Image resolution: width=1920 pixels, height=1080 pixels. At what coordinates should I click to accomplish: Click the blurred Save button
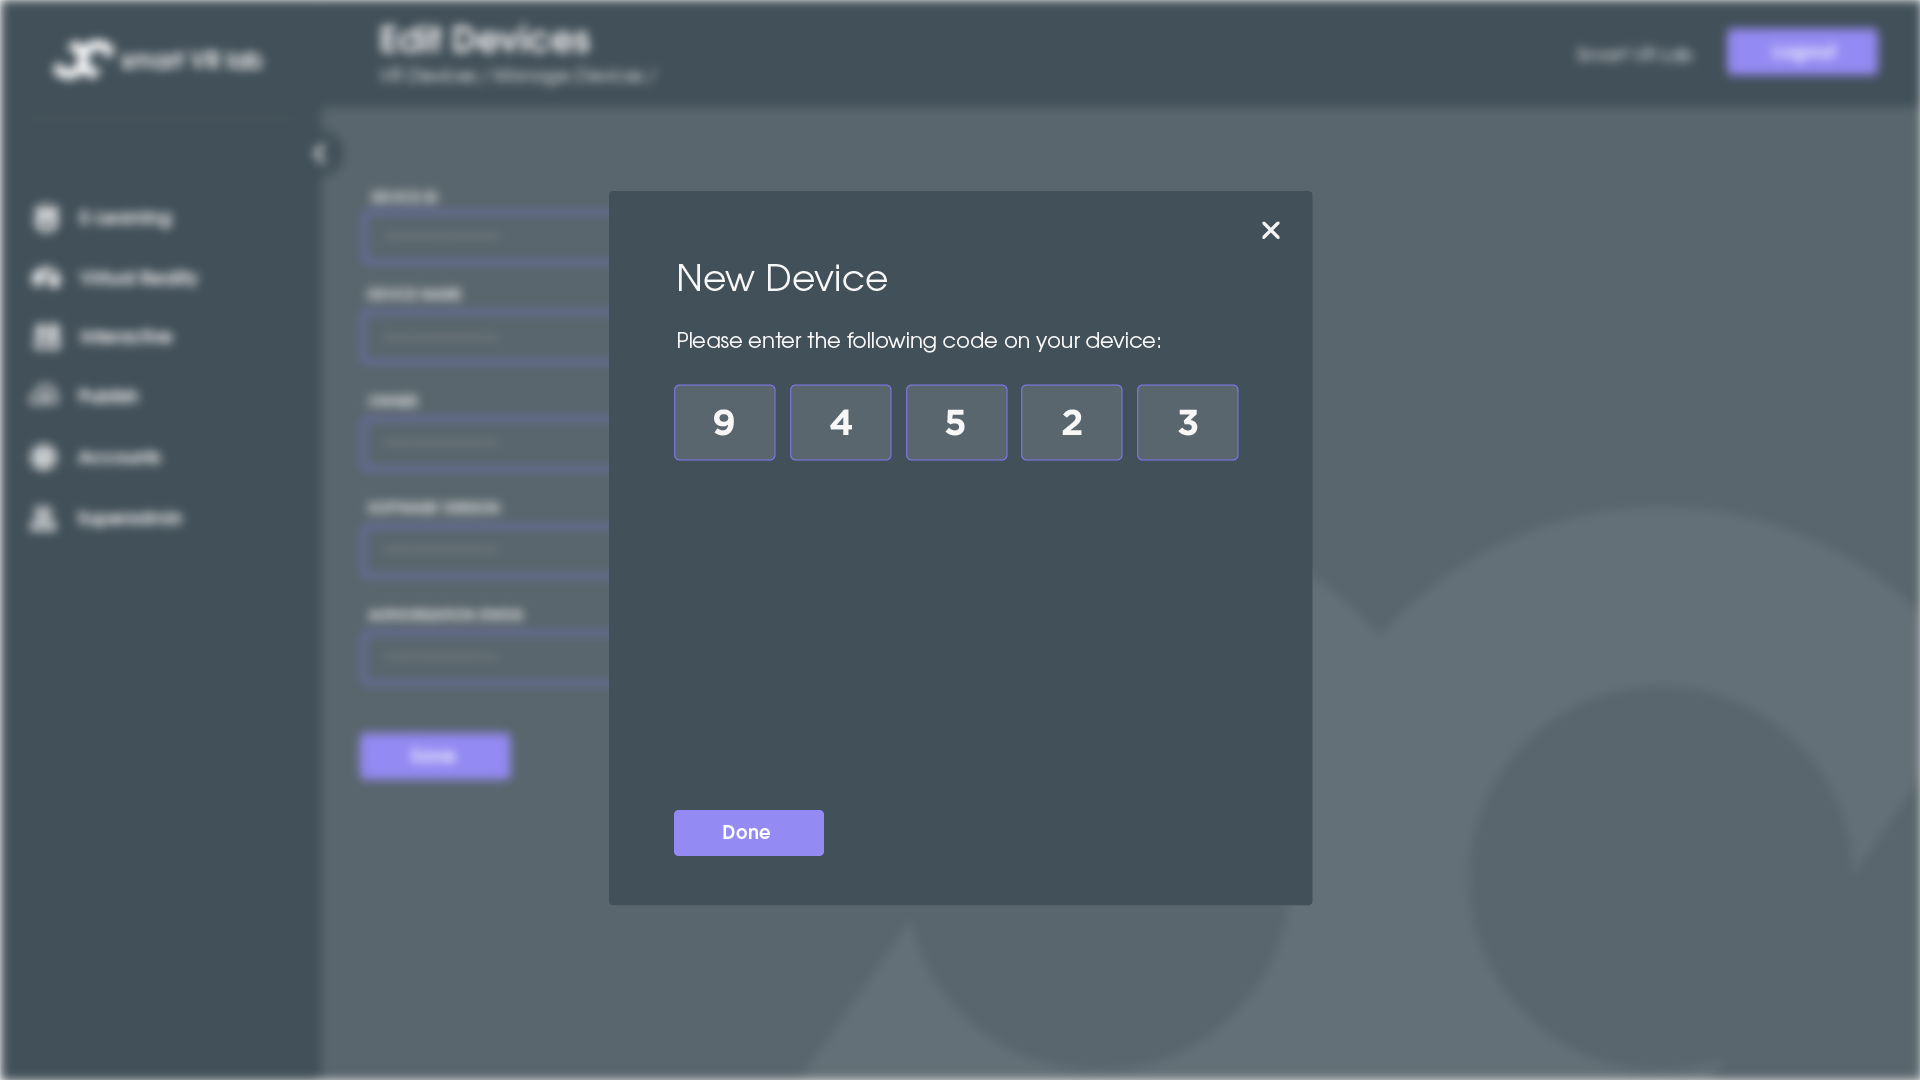pos(435,756)
